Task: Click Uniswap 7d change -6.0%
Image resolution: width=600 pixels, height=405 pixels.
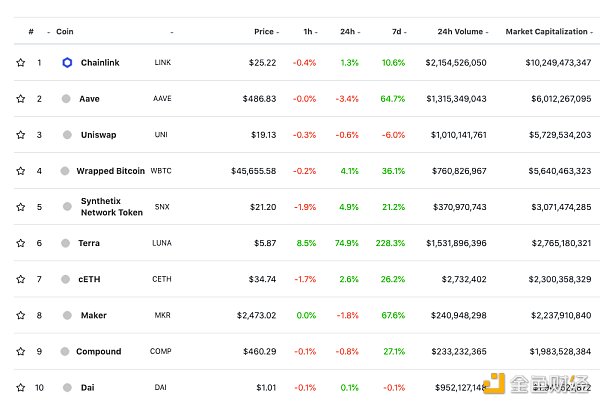Action: (393, 135)
